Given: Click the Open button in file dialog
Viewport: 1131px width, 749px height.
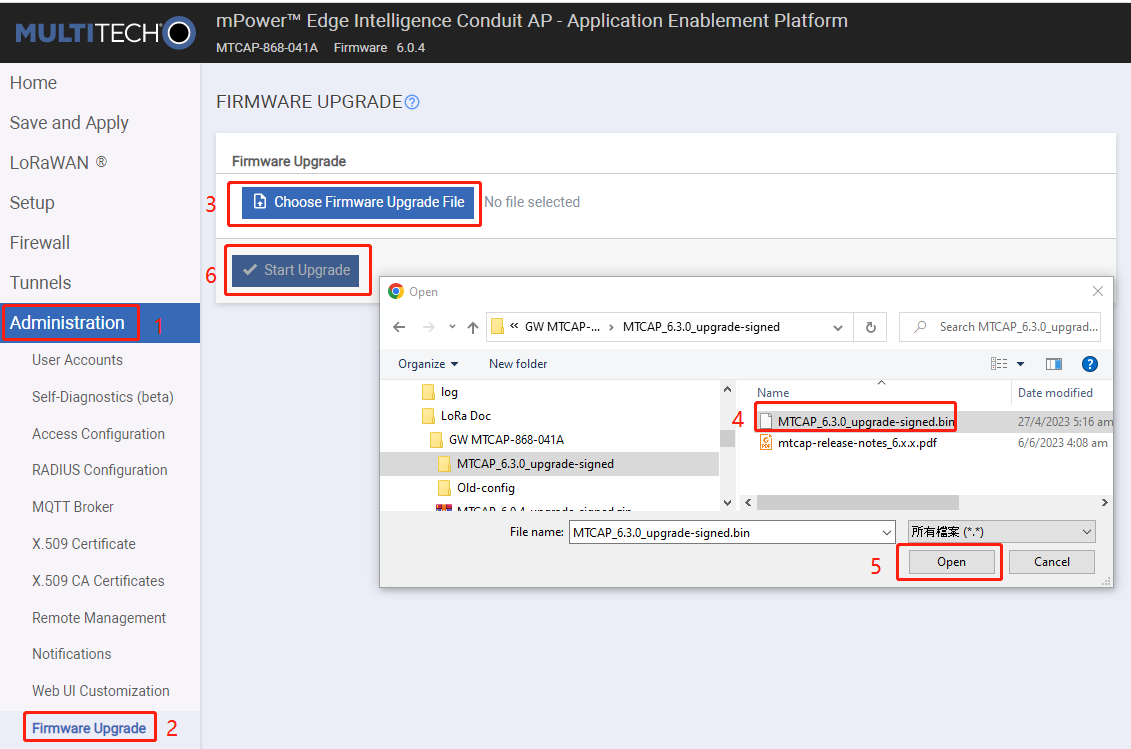Looking at the screenshot, I should [951, 562].
